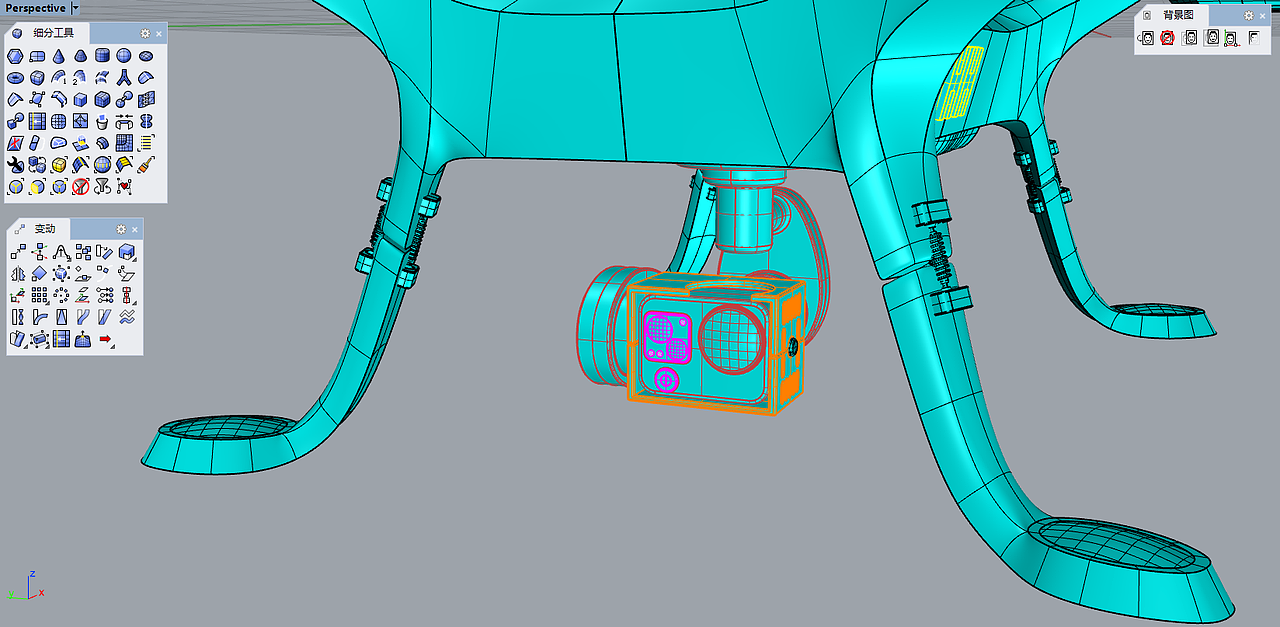The width and height of the screenshot is (1280, 627).
Task: Select the Move tool in Transform panel
Action: tap(18, 251)
